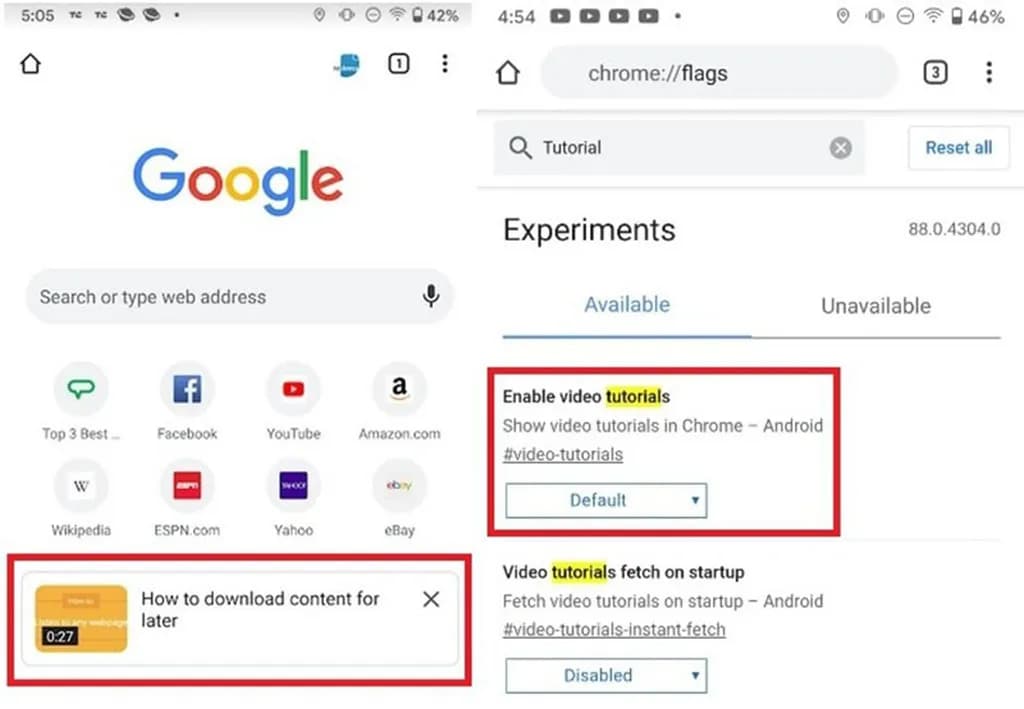Open the #video-tutorials link
Viewport: 1024px width, 709px height.
coord(563,454)
